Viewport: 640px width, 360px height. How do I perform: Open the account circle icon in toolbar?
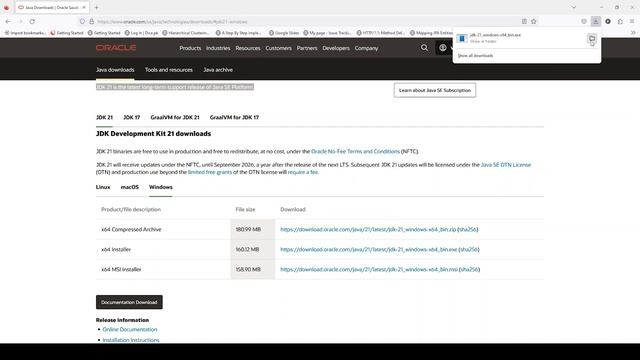[608, 22]
